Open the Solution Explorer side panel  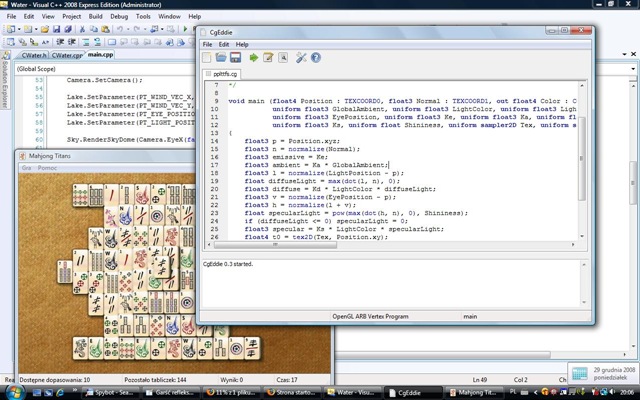[5, 80]
